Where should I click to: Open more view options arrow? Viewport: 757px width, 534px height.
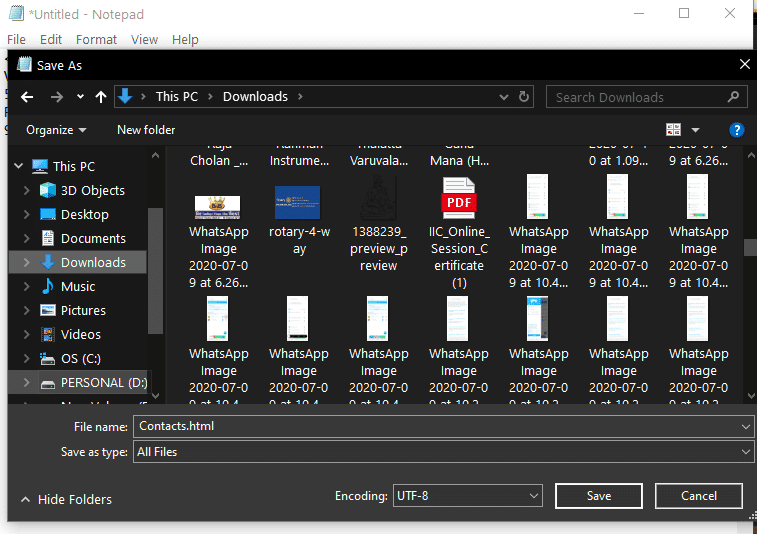(695, 130)
